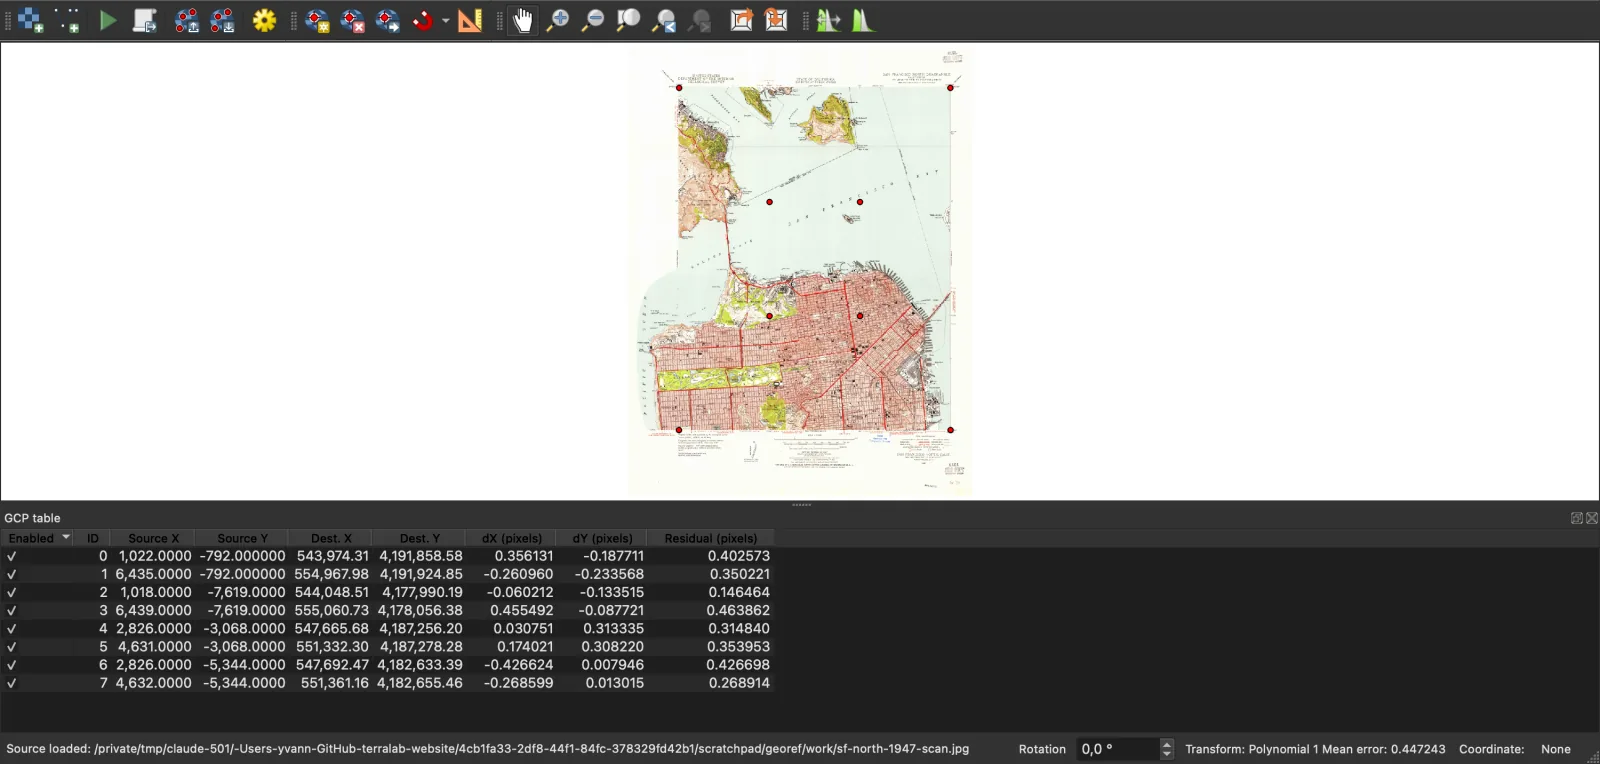This screenshot has height=764, width=1600.
Task: Select Dest. Y cell 4,177,990.19
Action: coord(419,592)
